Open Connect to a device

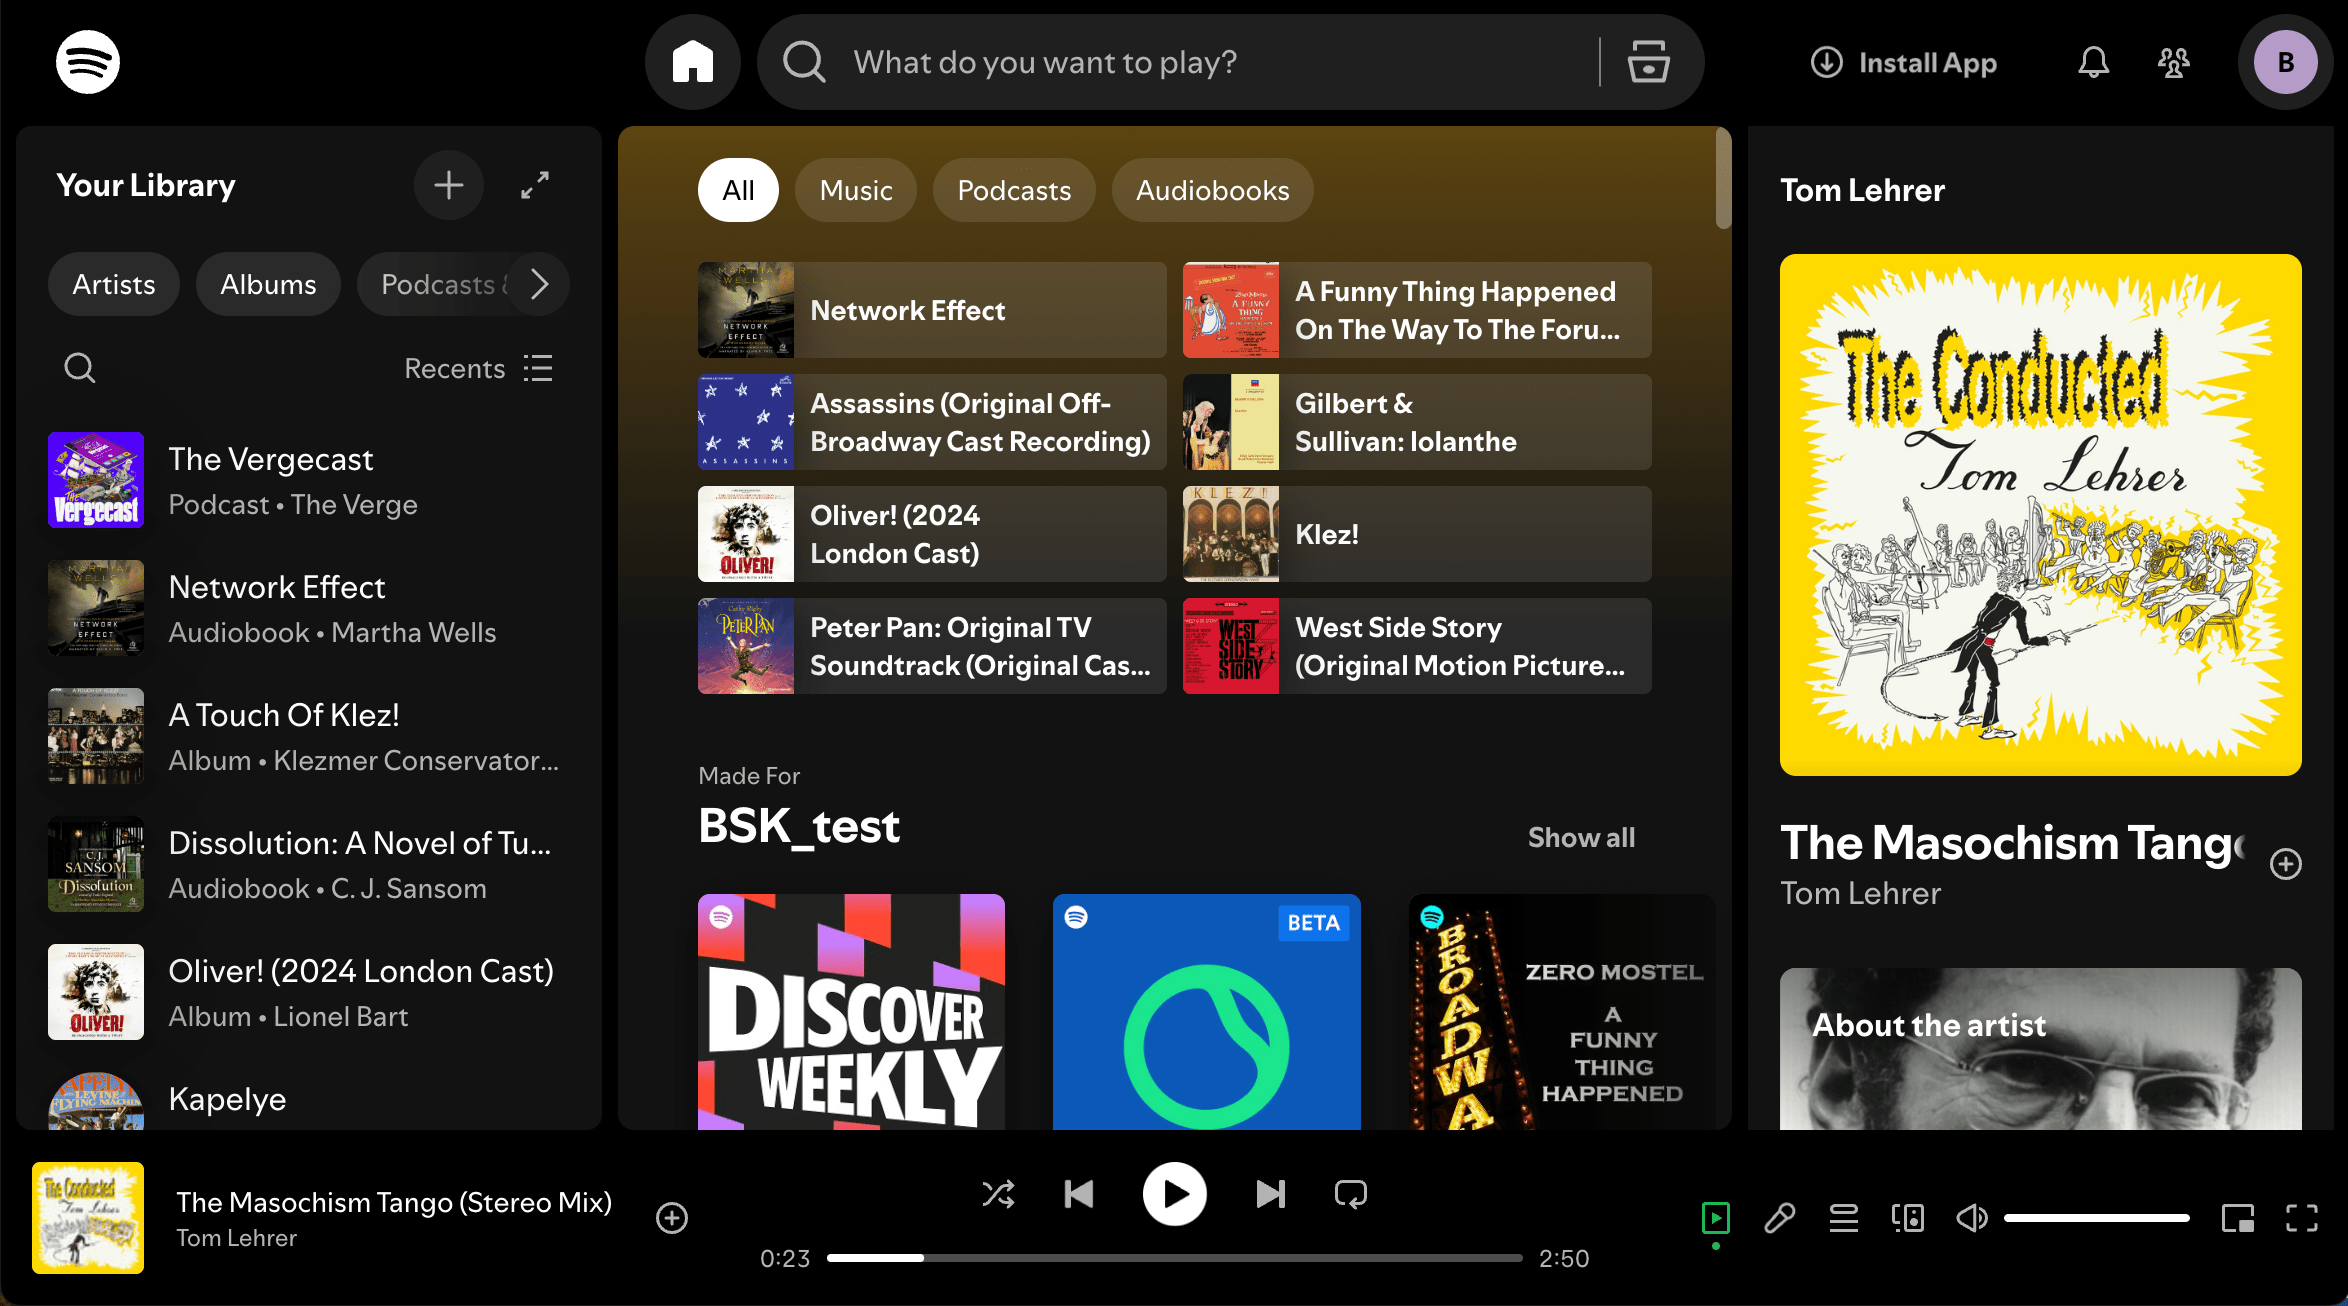(x=1907, y=1218)
